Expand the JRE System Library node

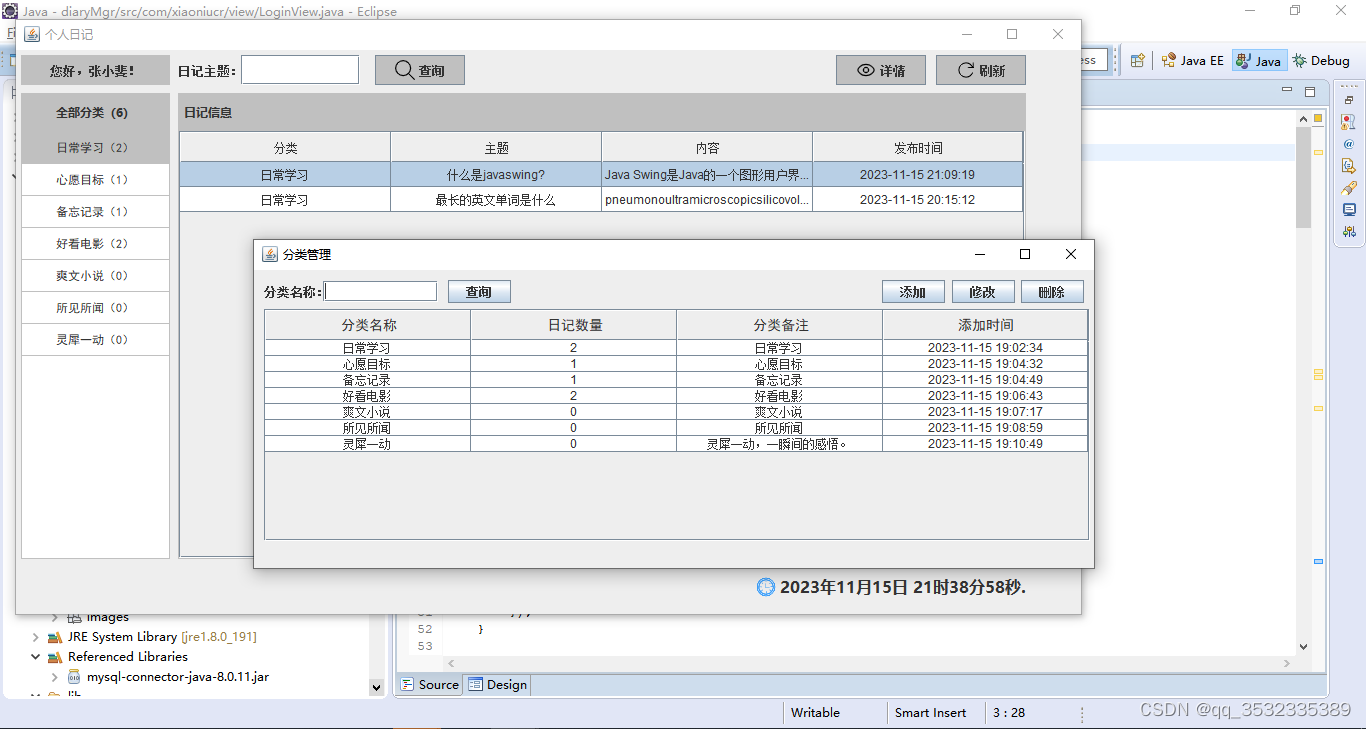[36, 637]
